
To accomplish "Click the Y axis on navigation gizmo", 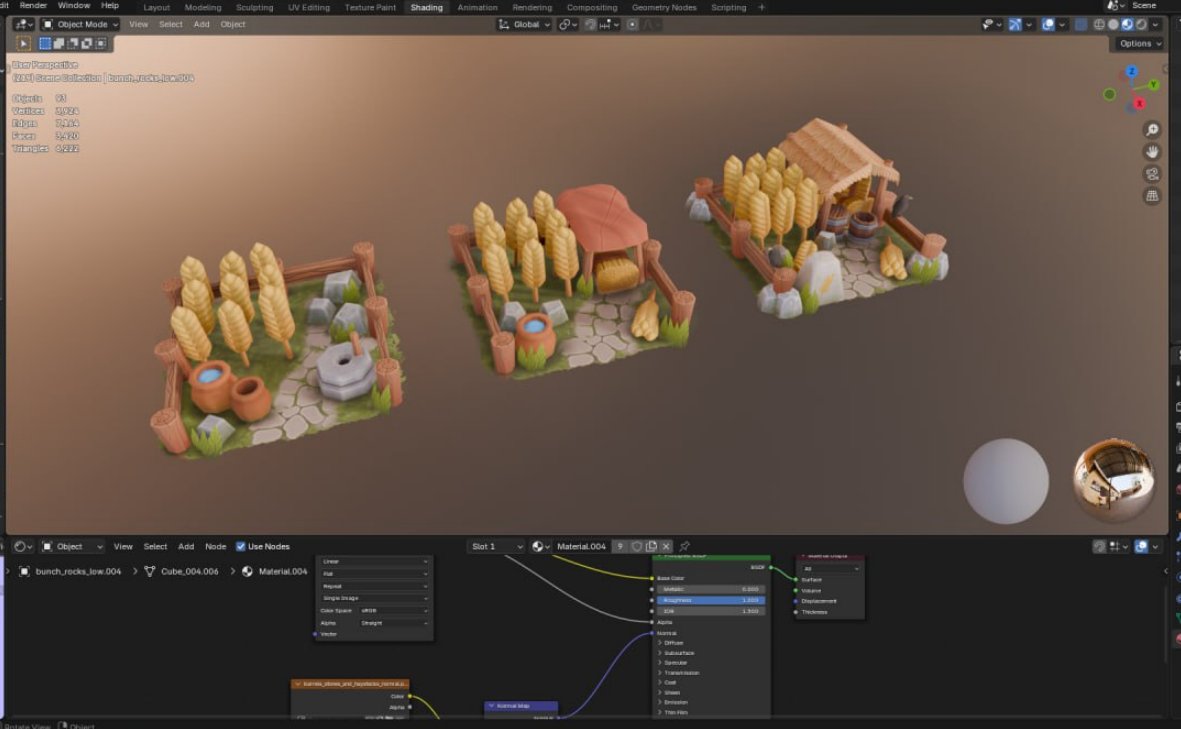I will click(x=1153, y=84).
